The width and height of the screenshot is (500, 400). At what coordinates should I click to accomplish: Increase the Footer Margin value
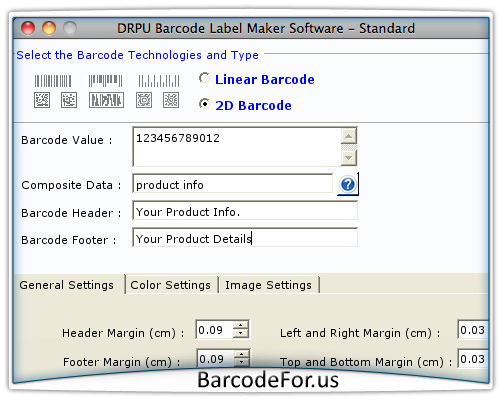click(x=241, y=354)
